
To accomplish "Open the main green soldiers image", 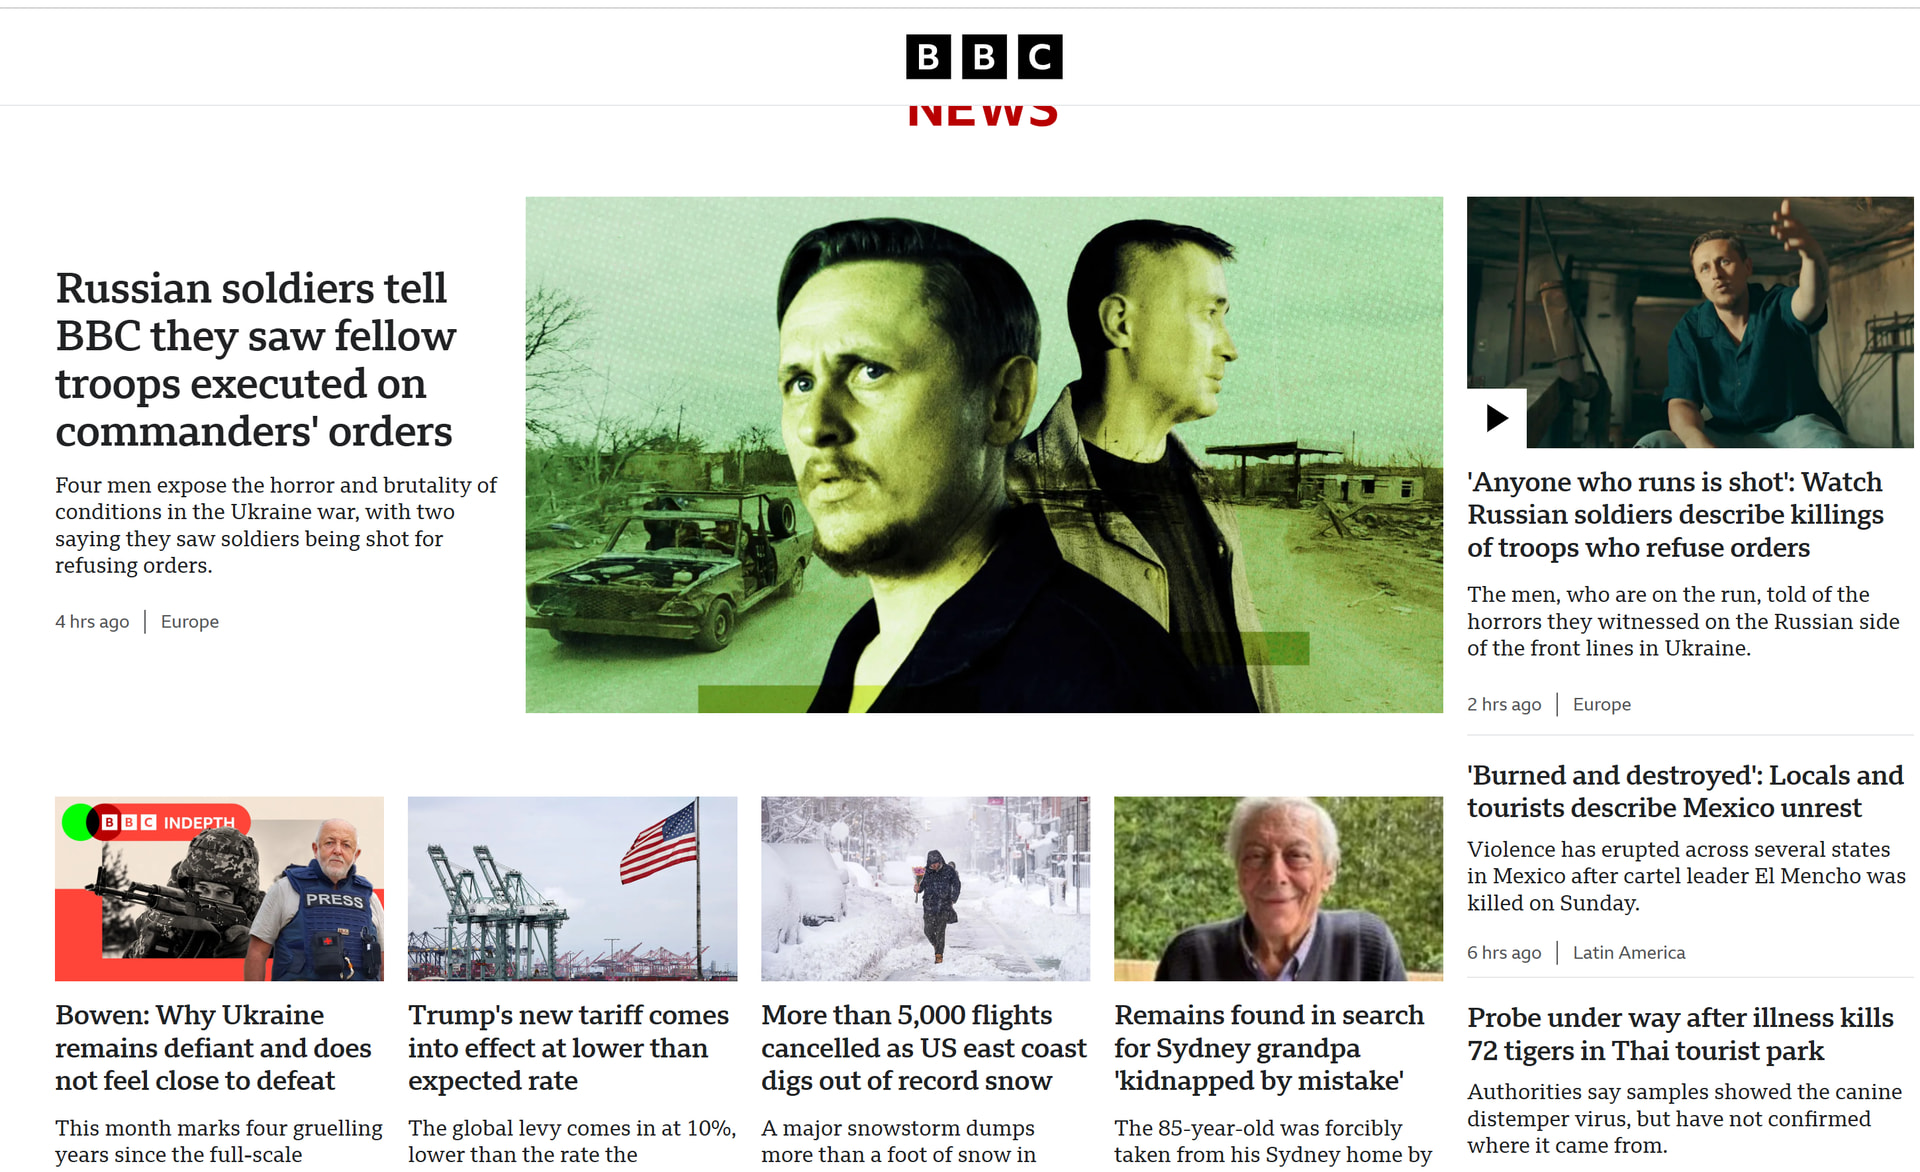I will pyautogui.click(x=984, y=455).
